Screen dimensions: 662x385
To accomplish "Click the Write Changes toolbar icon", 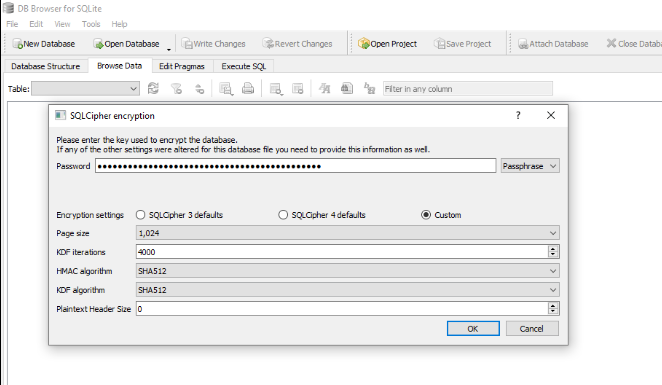I will pos(187,44).
